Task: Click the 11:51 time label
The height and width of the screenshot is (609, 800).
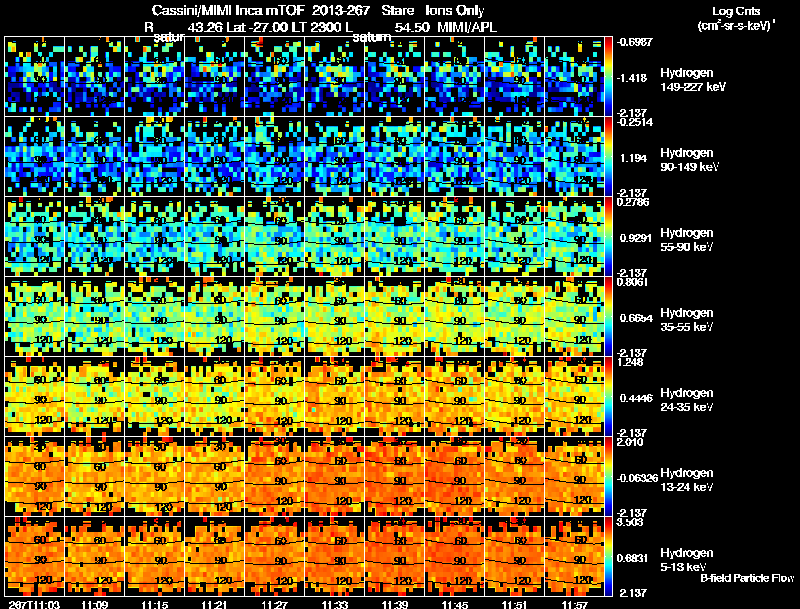Action: 515,605
